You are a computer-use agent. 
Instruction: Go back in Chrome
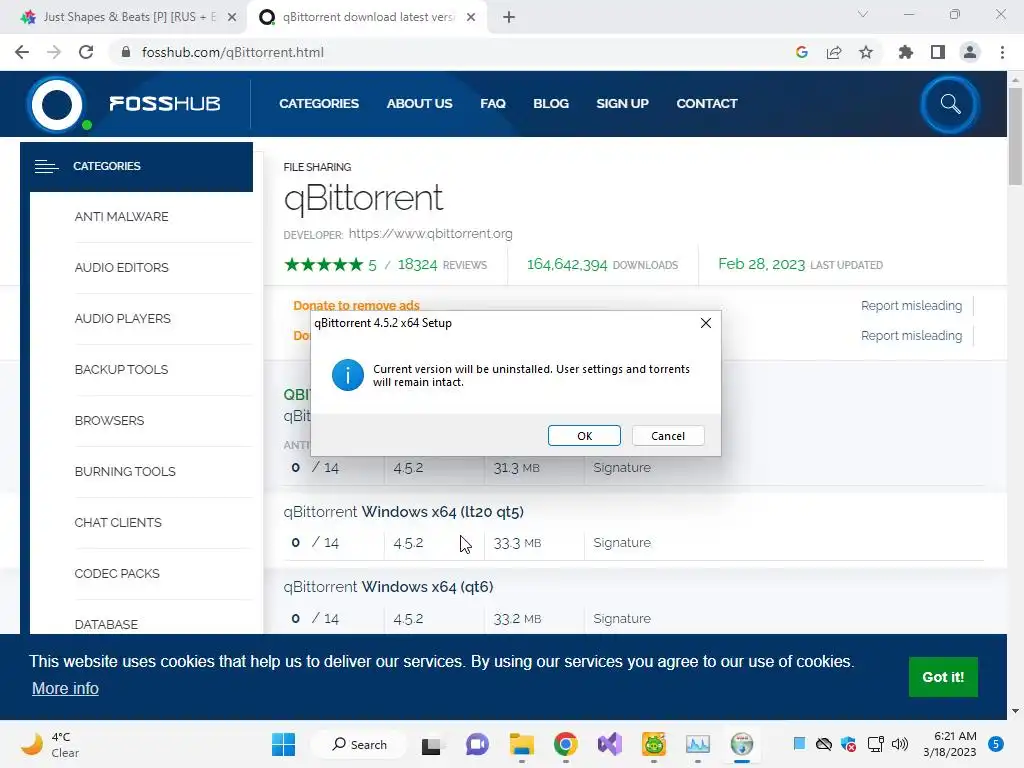22,52
